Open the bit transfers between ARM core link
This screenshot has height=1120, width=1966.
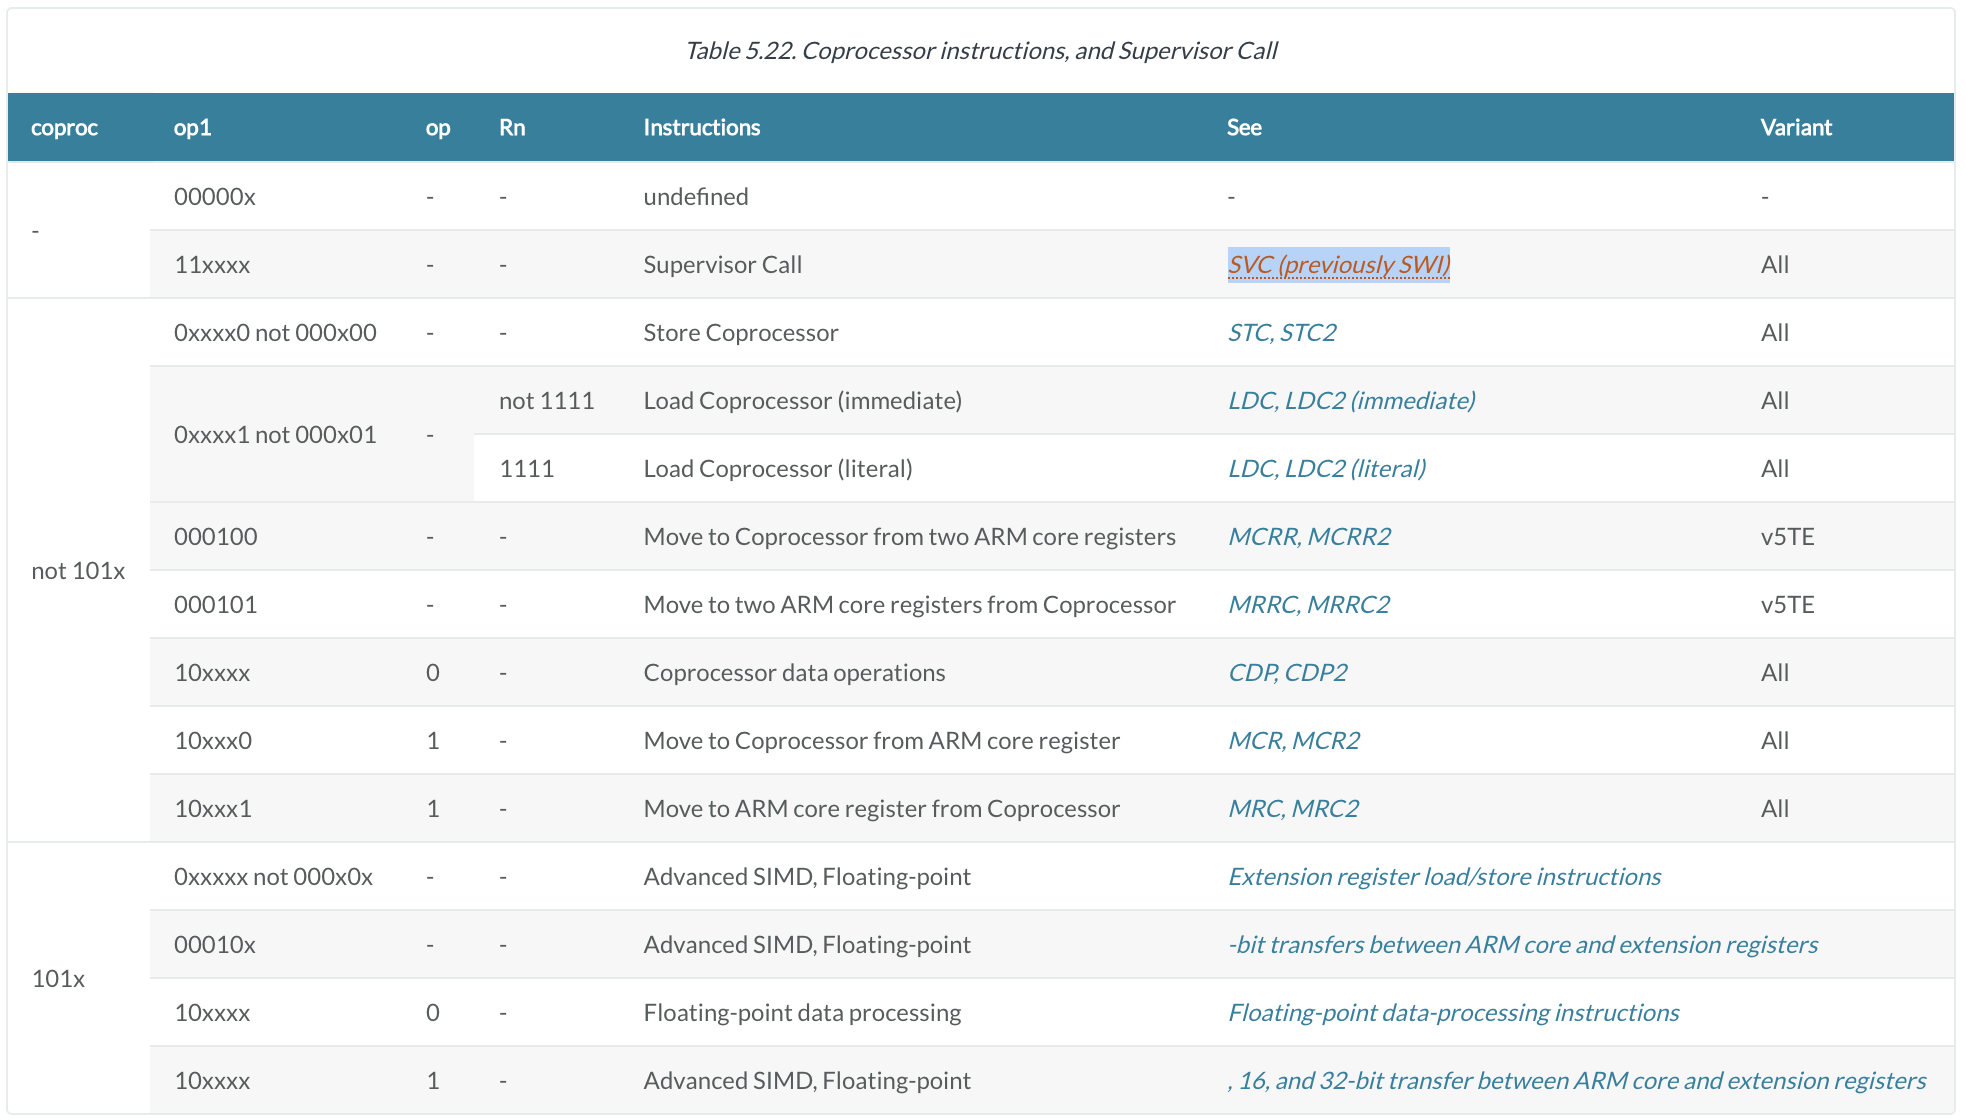tap(1523, 945)
